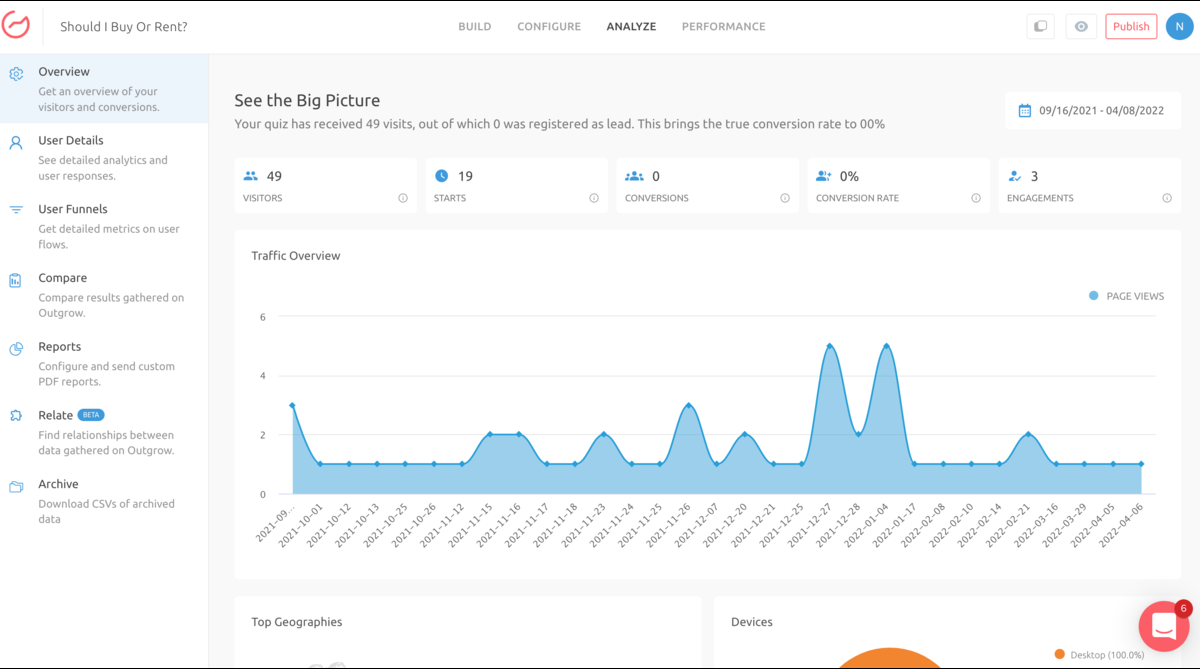Click the 2021-12-27 peak data point
This screenshot has width=1200, height=669.
829,347
